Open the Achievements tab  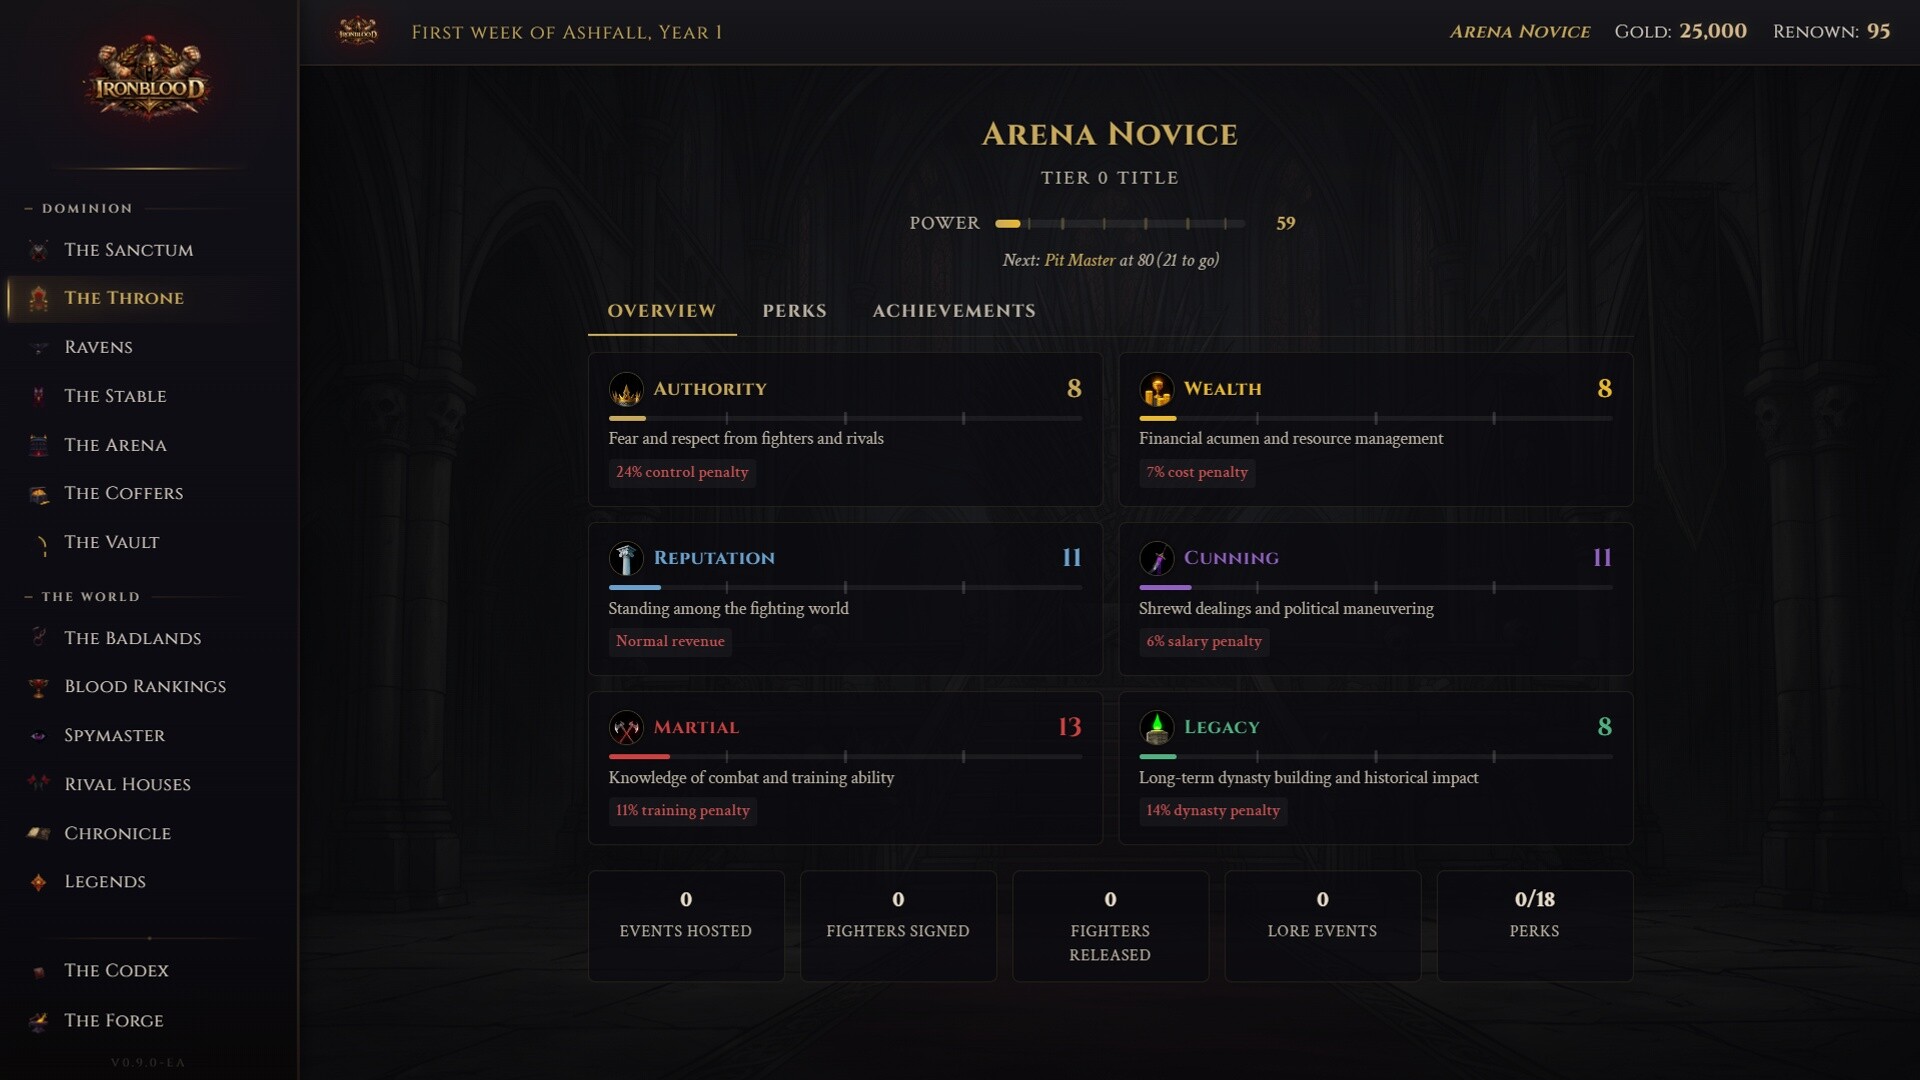click(953, 311)
